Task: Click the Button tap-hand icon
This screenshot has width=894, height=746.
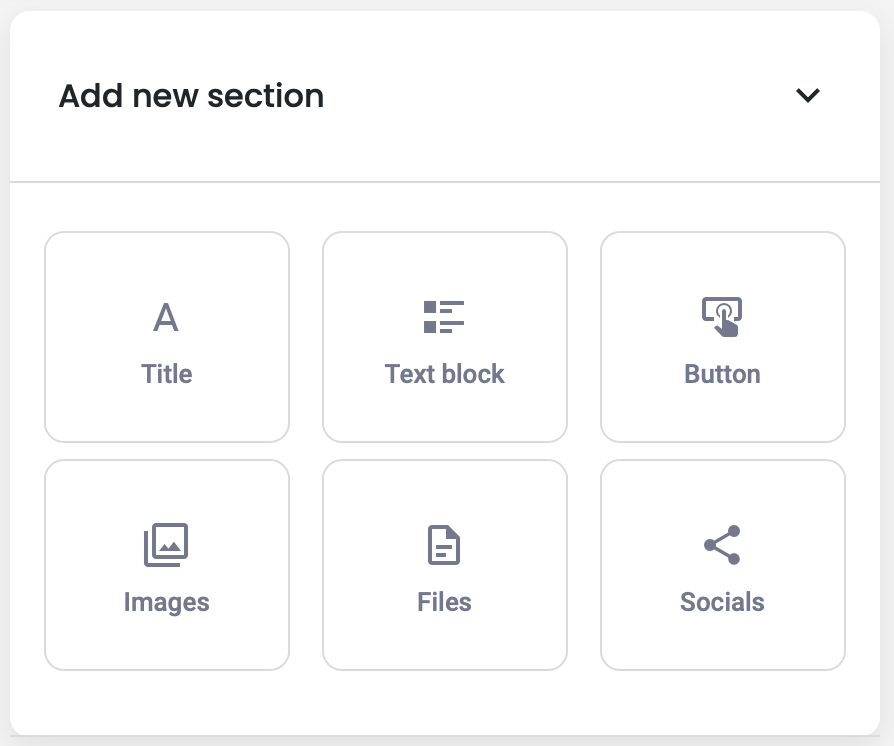Action: coord(722,316)
